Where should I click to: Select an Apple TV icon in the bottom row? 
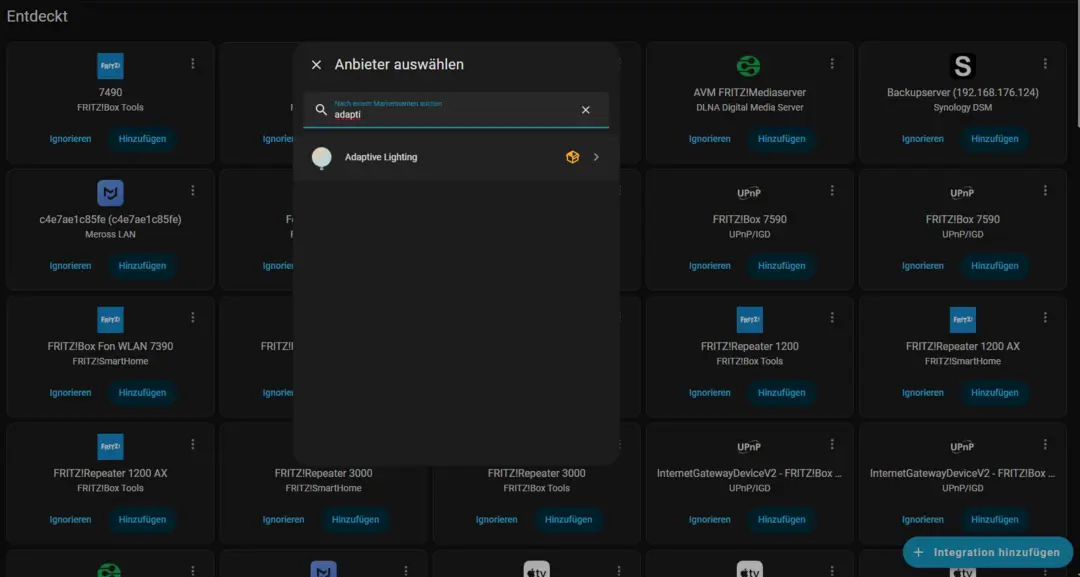pos(537,570)
